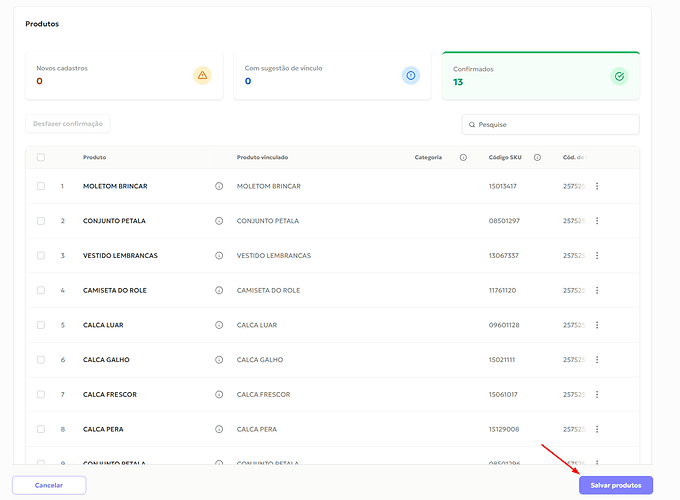
Task: Click info icon on Com sugestão de vínculo card
Action: point(410,75)
